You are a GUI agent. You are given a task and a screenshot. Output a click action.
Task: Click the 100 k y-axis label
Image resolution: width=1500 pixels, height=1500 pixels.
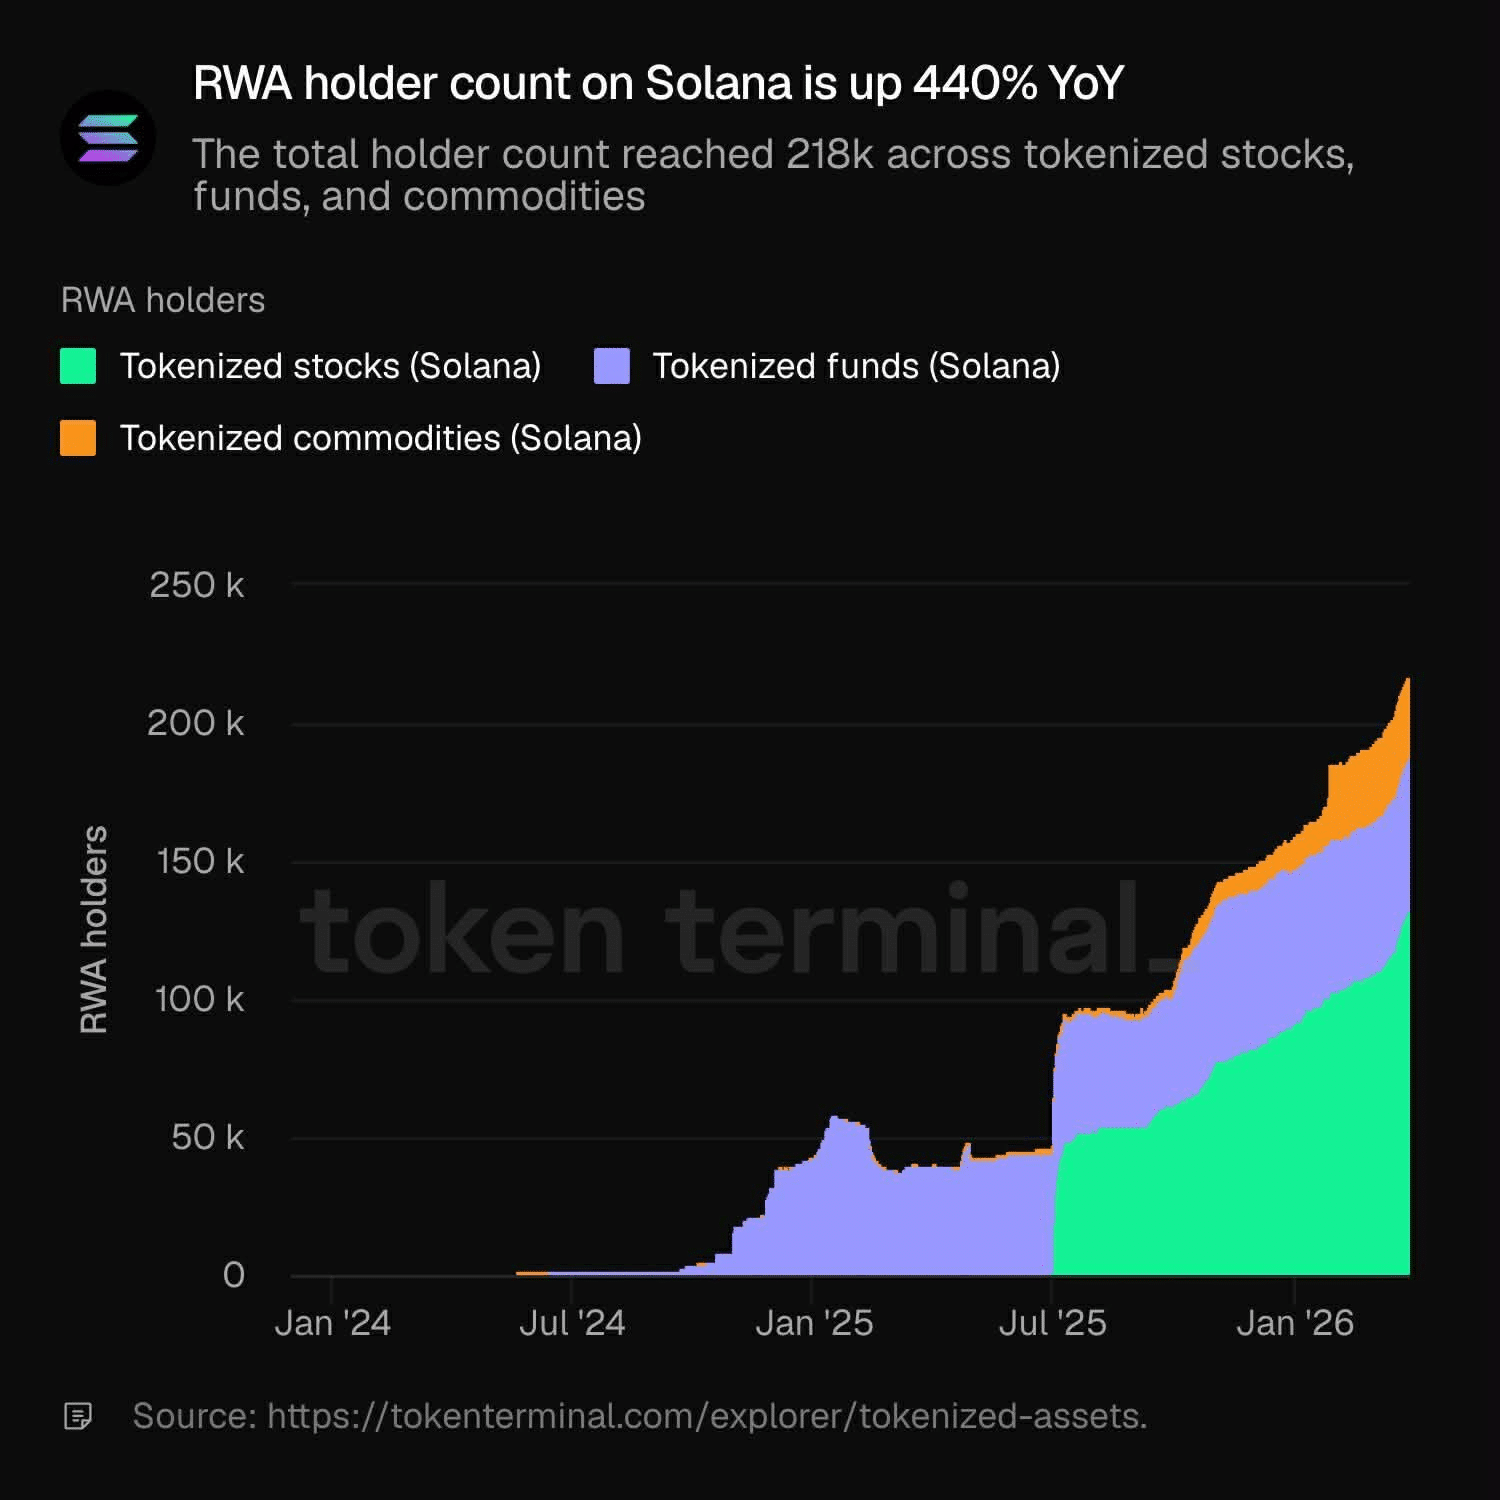[x=198, y=999]
